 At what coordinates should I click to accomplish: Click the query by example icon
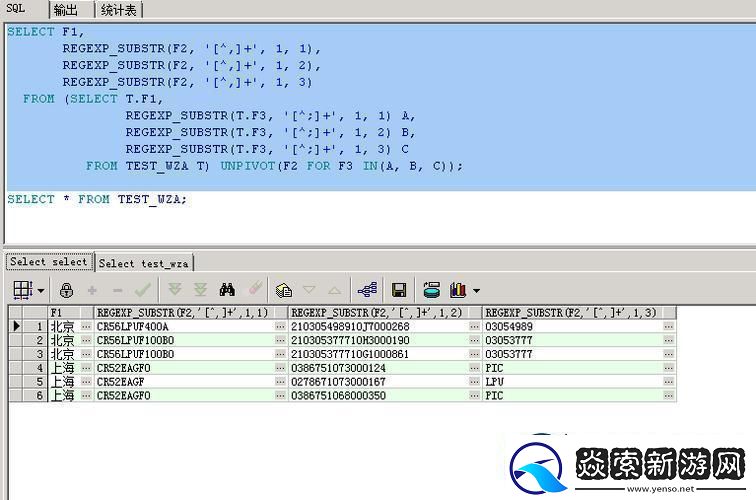click(x=284, y=291)
